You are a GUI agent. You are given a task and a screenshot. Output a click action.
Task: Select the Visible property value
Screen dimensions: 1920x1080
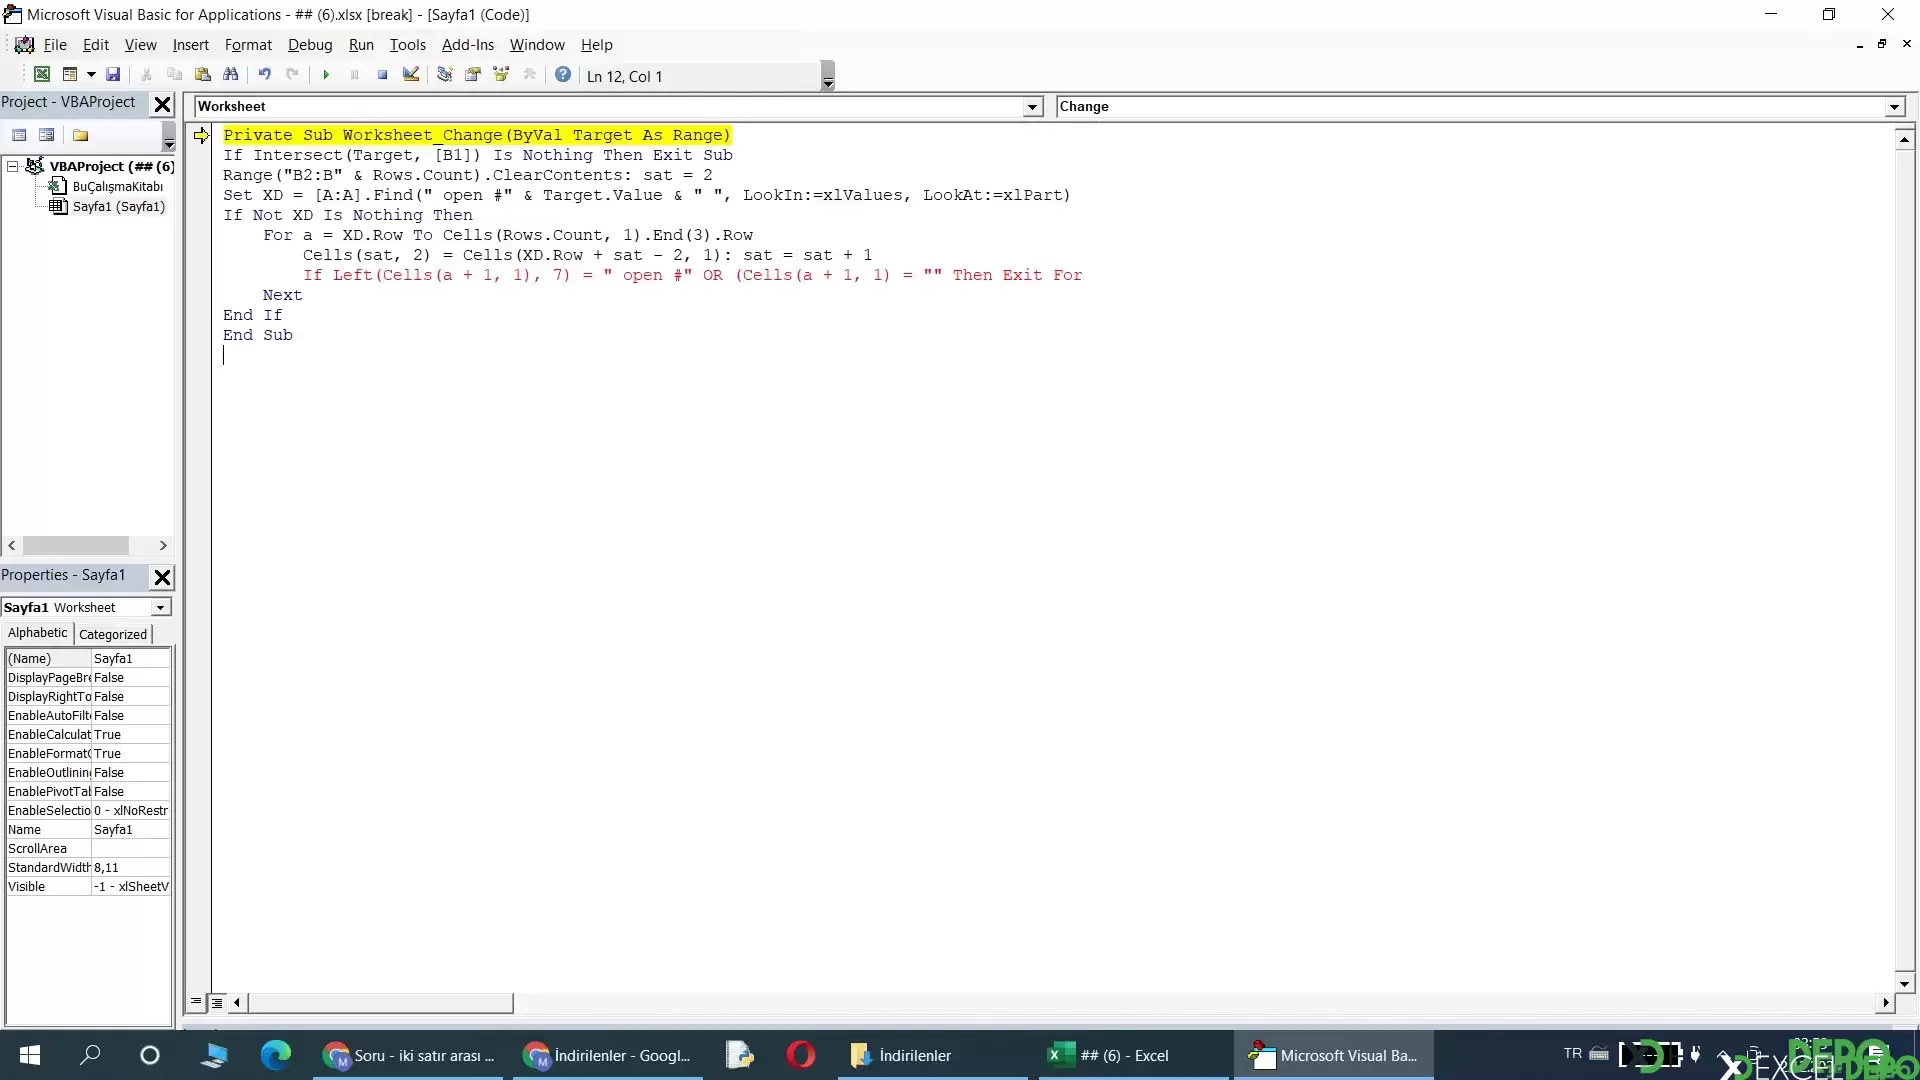point(130,887)
